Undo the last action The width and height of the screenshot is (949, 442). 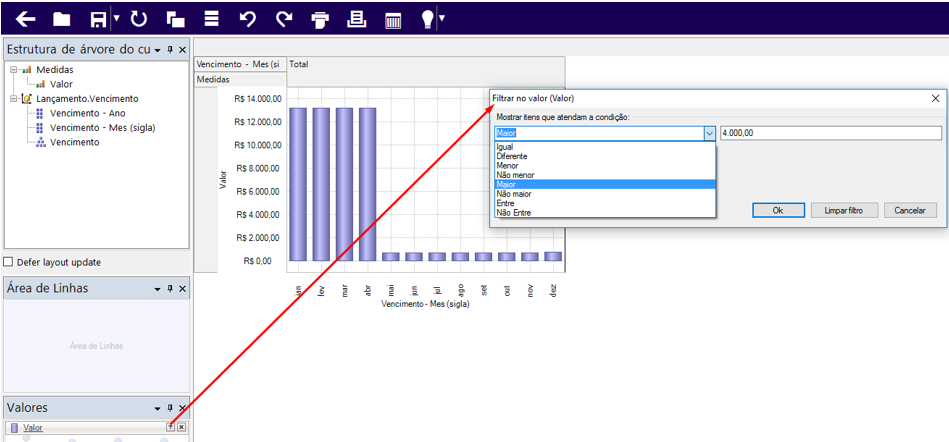tap(248, 19)
